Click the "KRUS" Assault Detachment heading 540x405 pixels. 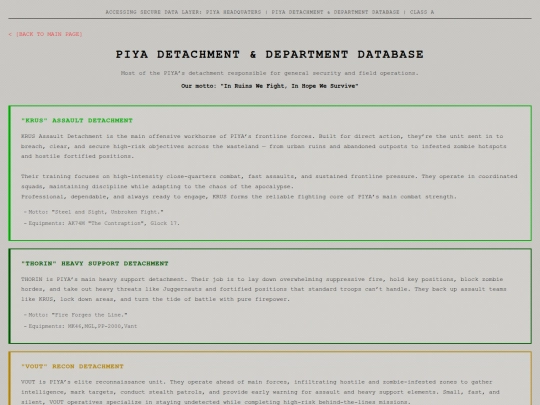(x=77, y=120)
